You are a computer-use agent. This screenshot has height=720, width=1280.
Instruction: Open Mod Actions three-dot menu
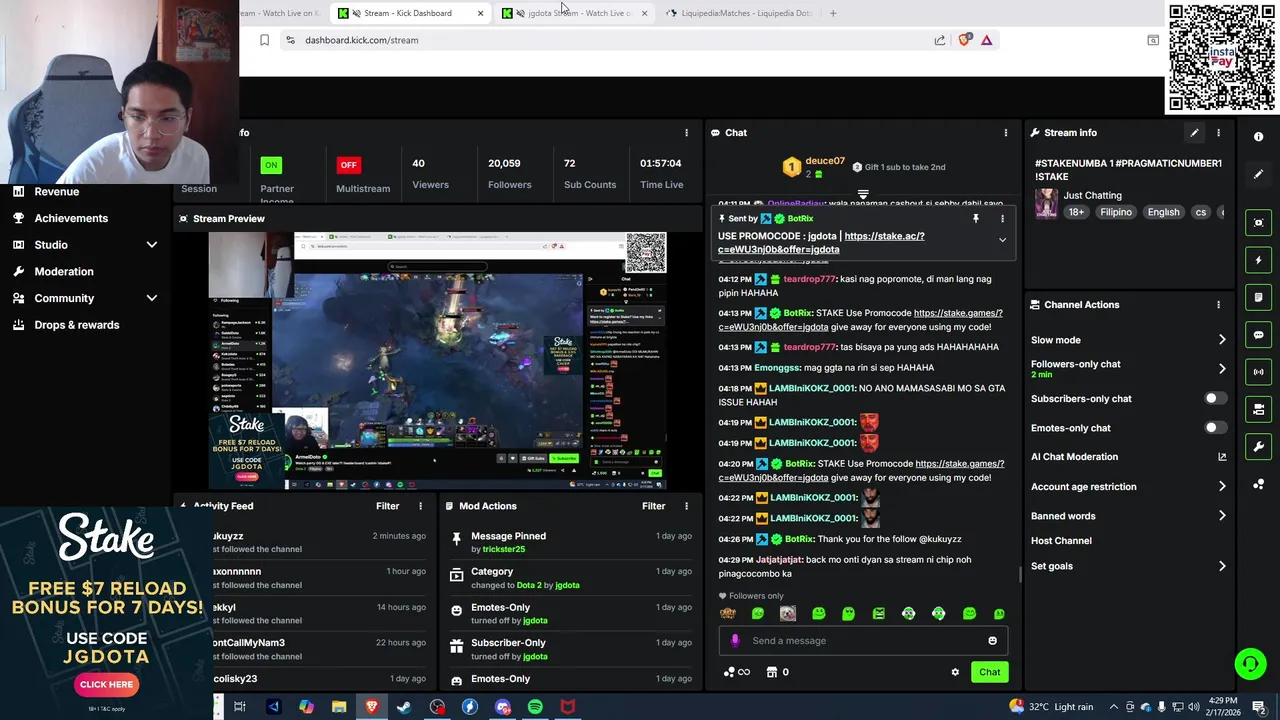tap(686, 506)
